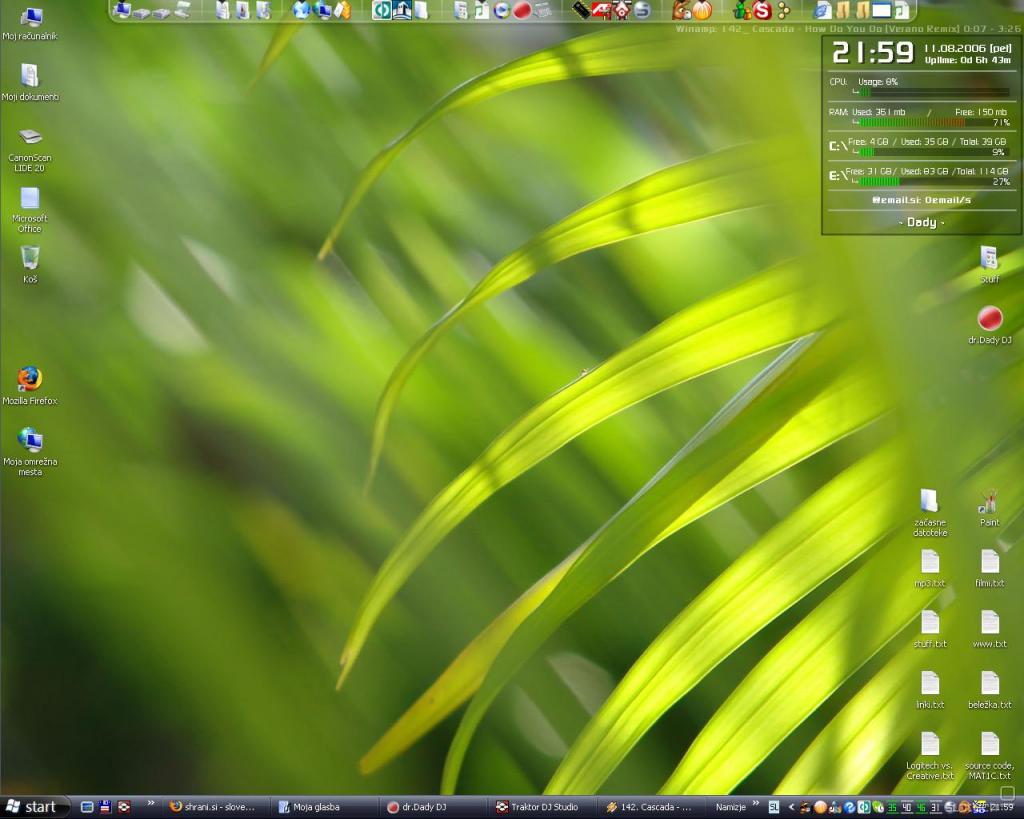Click the Traktor quick launch icon
This screenshot has height=819, width=1024.
tap(123, 807)
